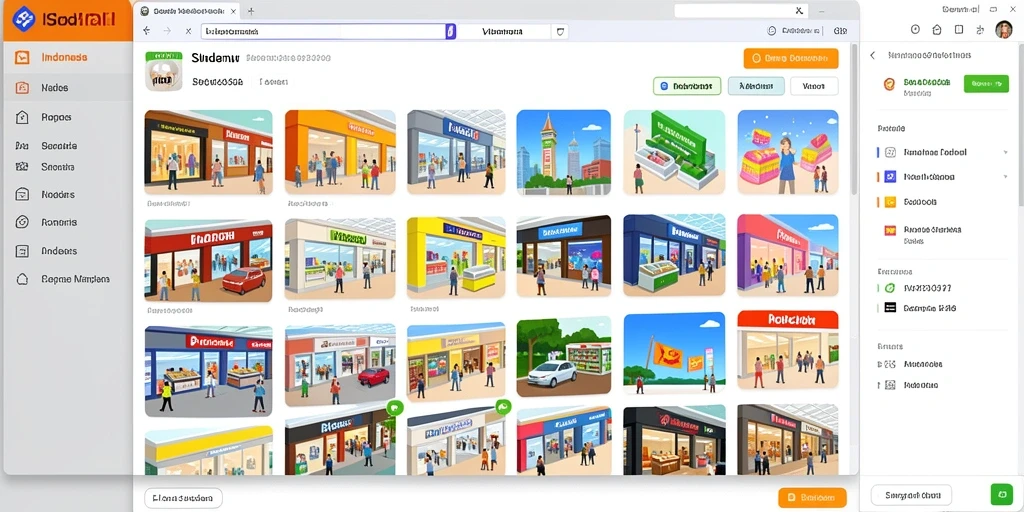Click the clock icon in top-right toolbar
Viewport: 1024px width, 512px height.
[x=916, y=29]
